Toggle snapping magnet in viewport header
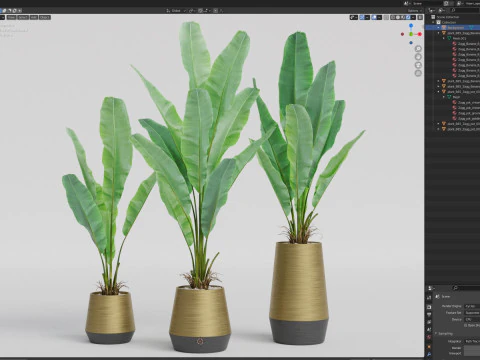Screen dimensions: 480x360 coord(200,11)
